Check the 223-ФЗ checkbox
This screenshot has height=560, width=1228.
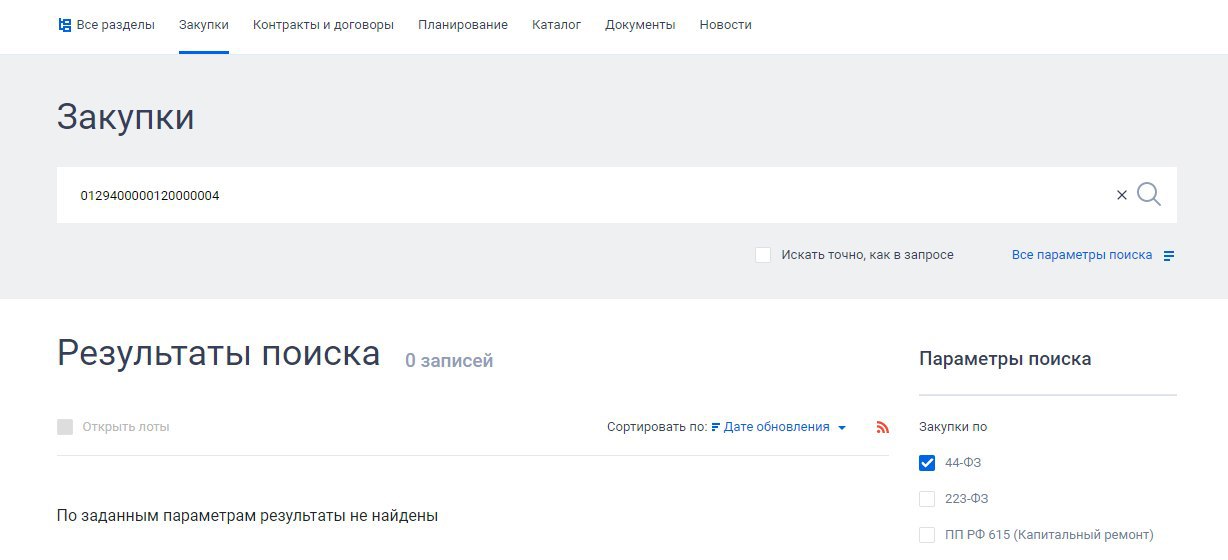(x=927, y=499)
